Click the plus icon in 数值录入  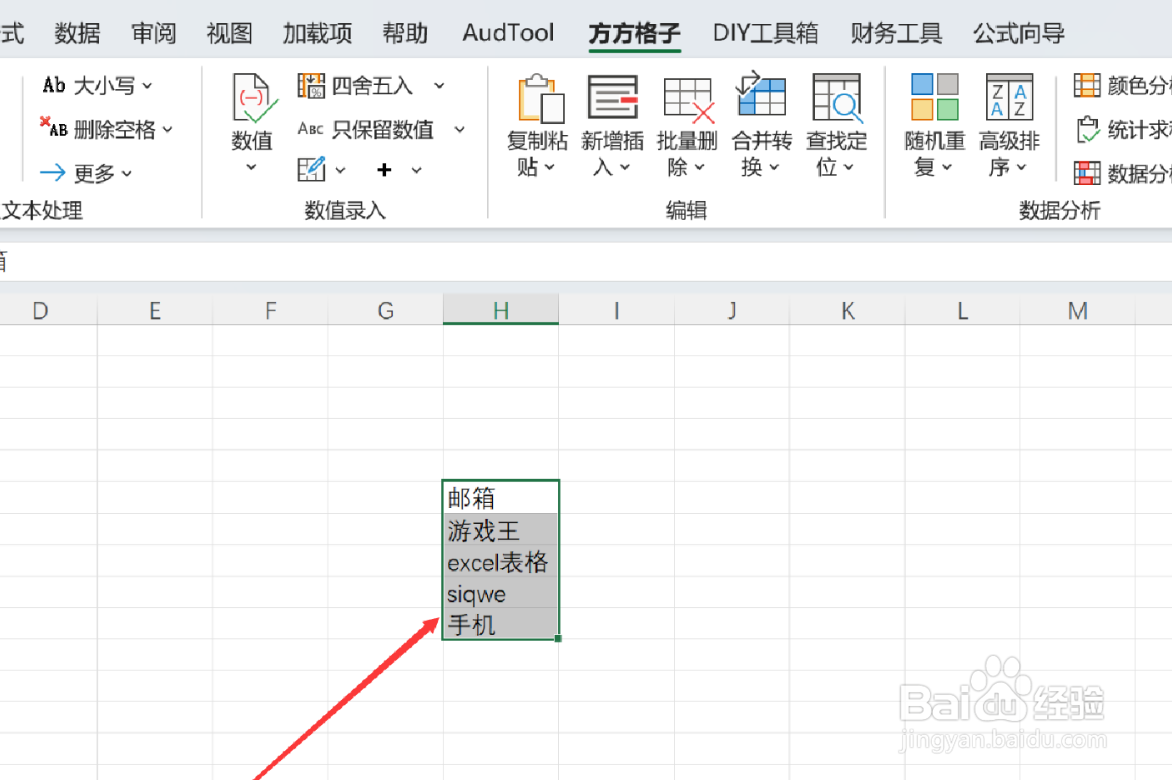[384, 170]
